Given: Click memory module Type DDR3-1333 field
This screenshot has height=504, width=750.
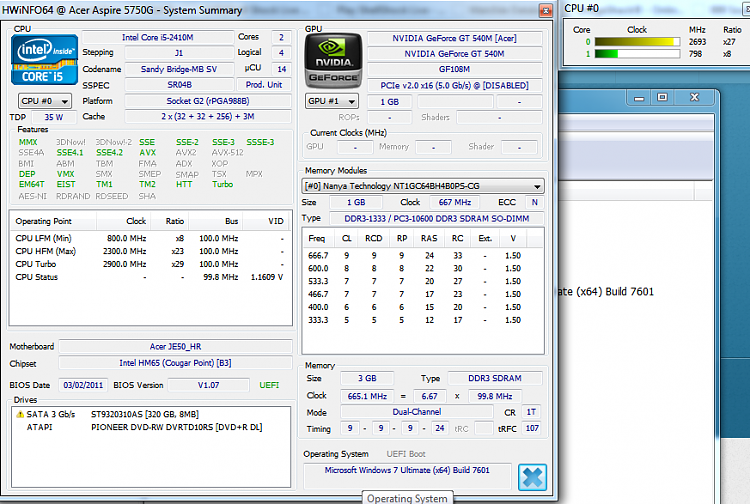Looking at the screenshot, I should click(437, 219).
